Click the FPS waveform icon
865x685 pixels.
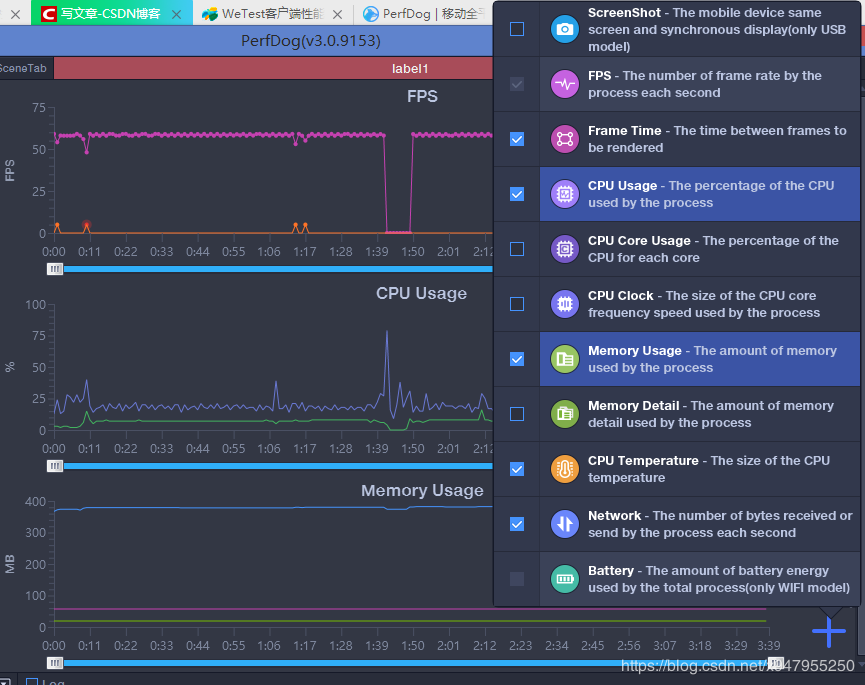point(565,84)
